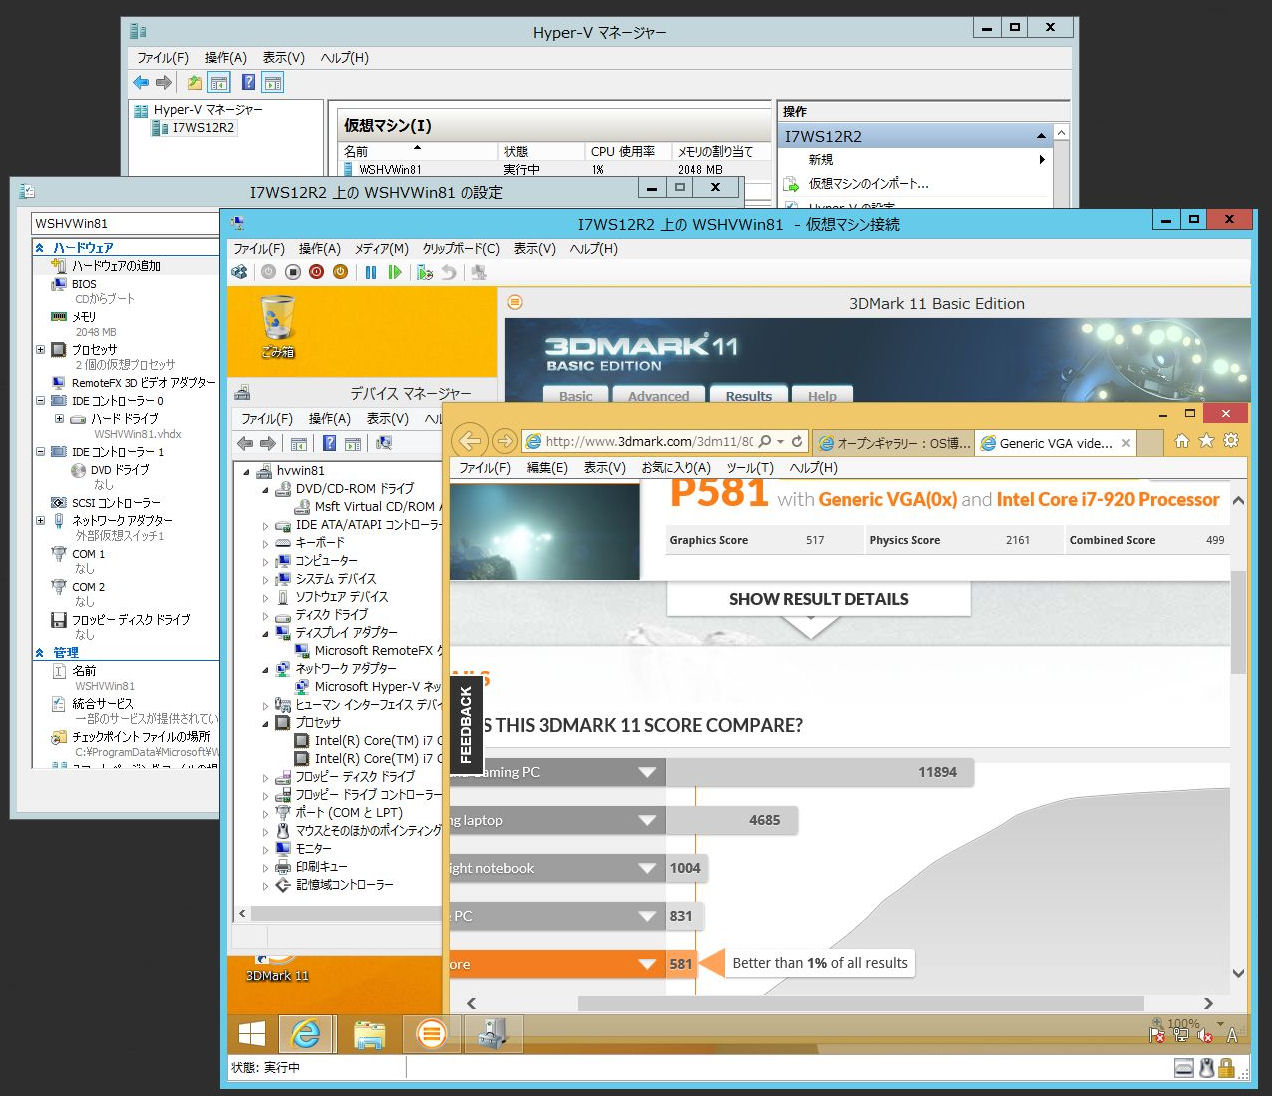
Task: Click the Home icon in Internet Explorer
Action: point(1181,440)
